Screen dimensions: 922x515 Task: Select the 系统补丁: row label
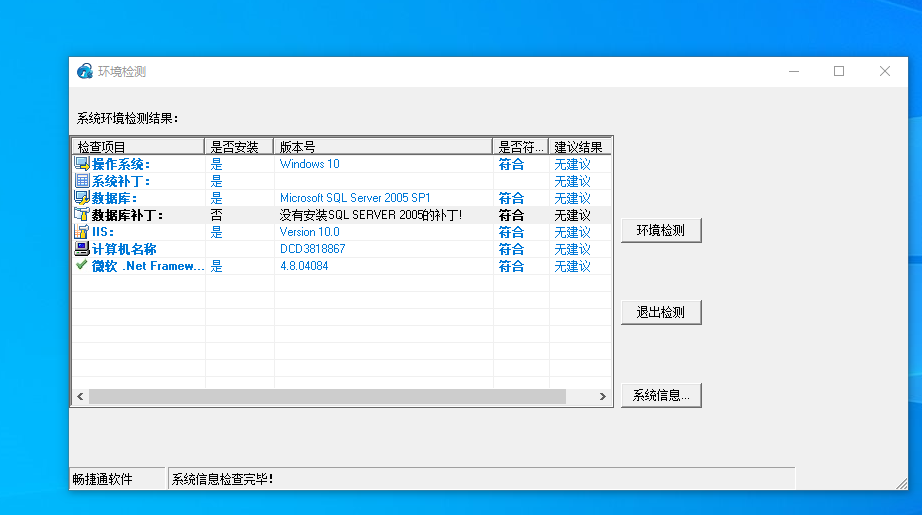pos(121,181)
